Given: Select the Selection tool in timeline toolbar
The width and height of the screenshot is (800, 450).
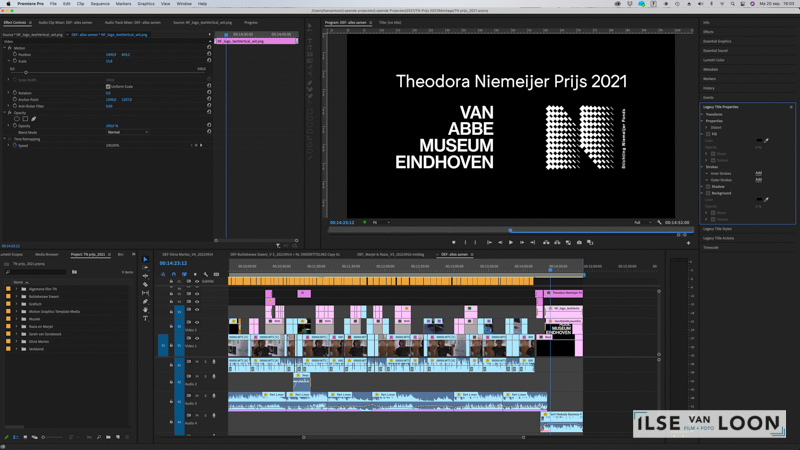Looking at the screenshot, I should (145, 259).
